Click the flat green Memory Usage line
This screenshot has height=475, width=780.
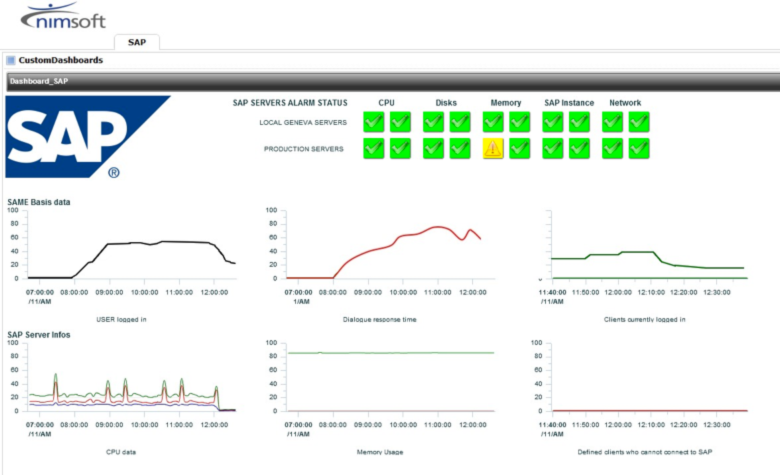390,353
